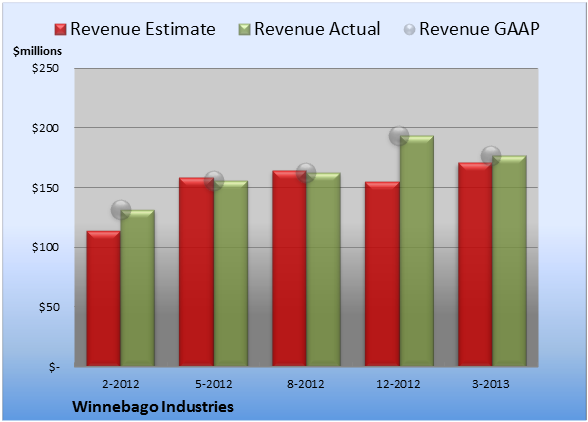This screenshot has height=422, width=588.
Task: Click the red Revenue Estimate legend swatch
Action: (60, 30)
